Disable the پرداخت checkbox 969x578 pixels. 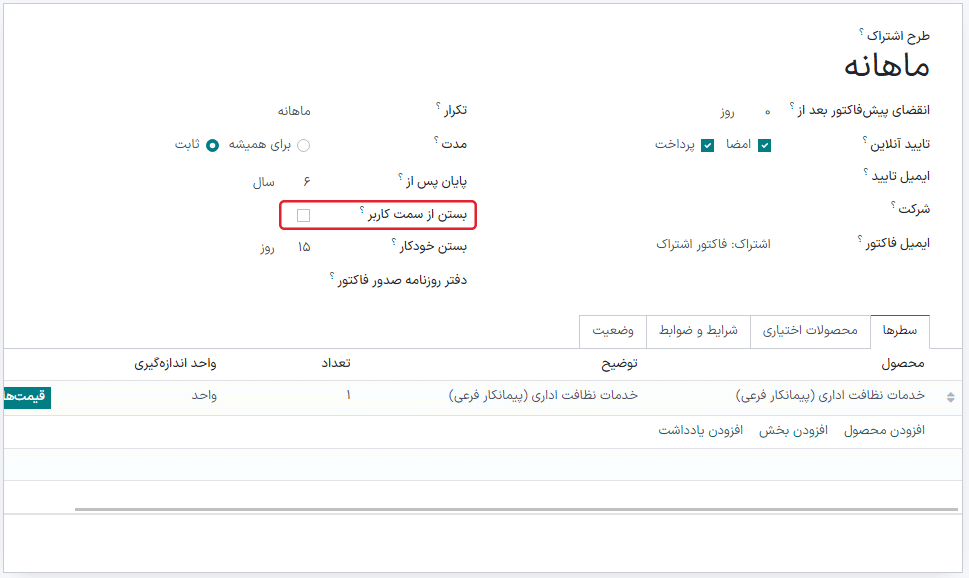[x=706, y=145]
